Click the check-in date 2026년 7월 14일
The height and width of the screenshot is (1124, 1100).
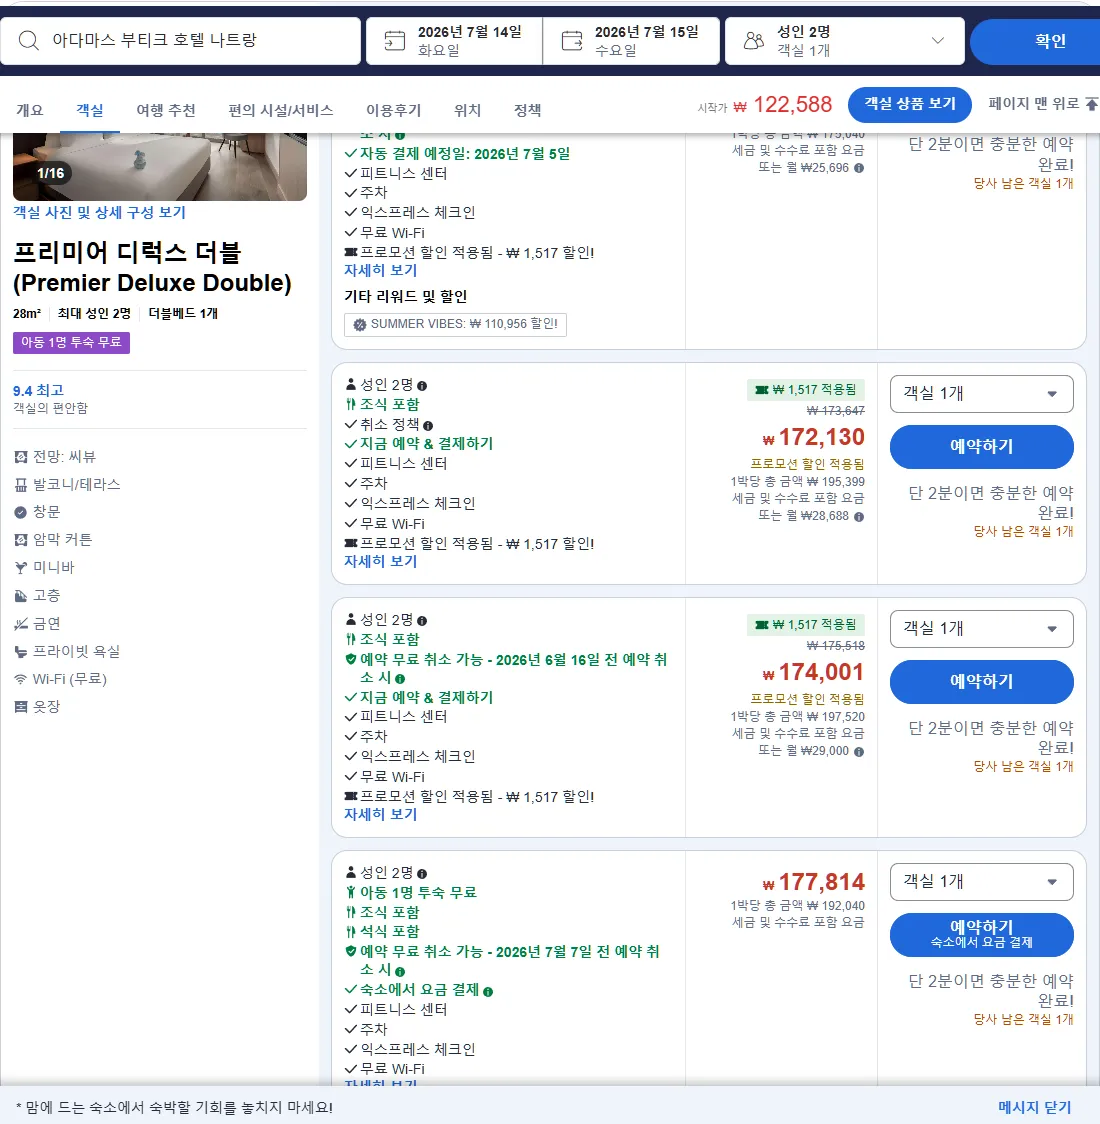tap(454, 41)
